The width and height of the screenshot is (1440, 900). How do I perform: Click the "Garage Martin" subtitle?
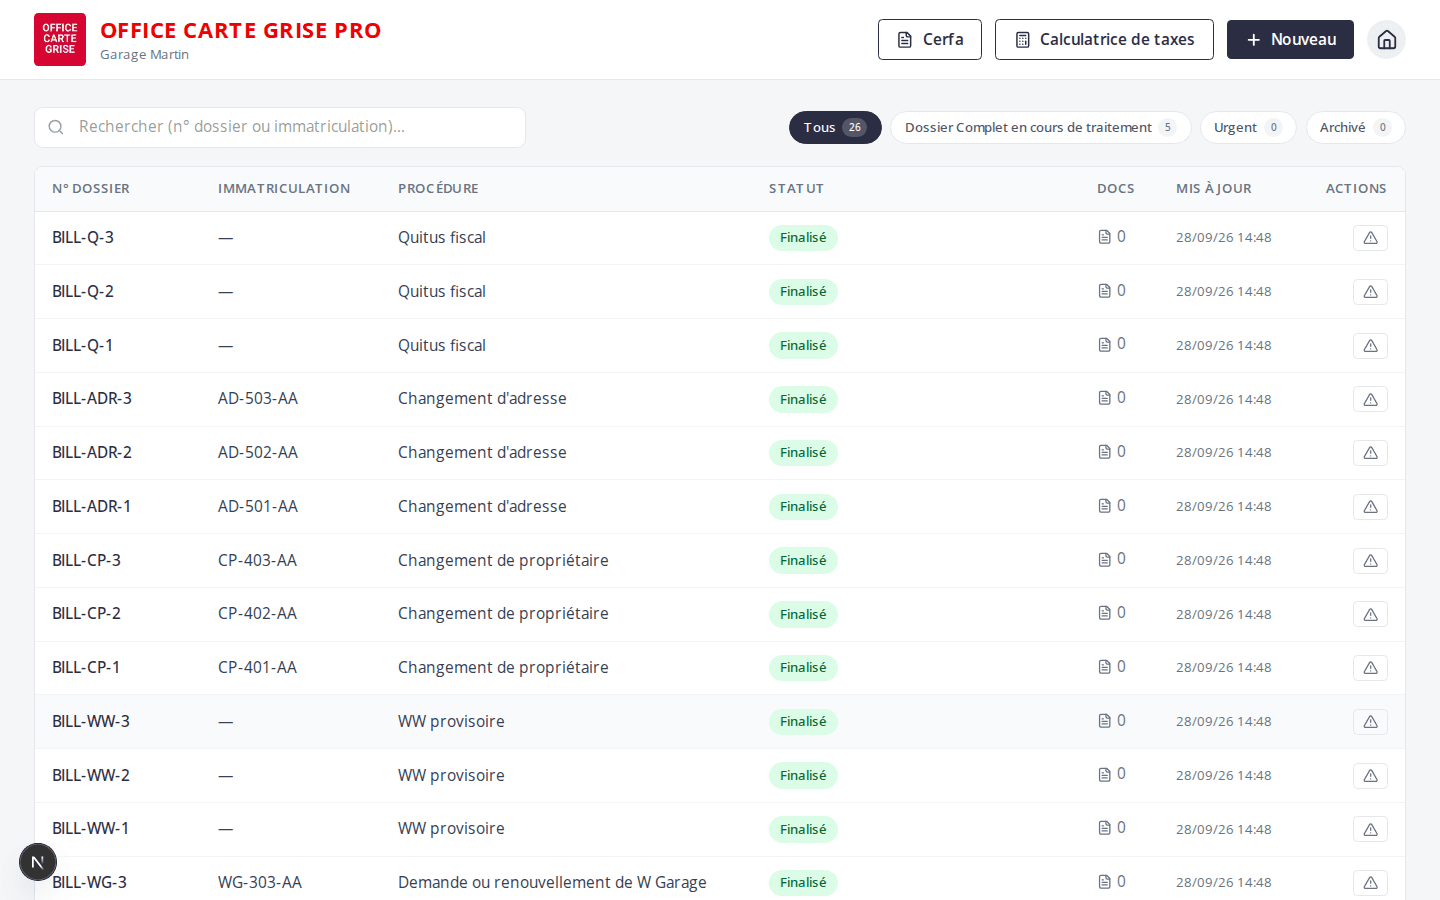pyautogui.click(x=144, y=54)
